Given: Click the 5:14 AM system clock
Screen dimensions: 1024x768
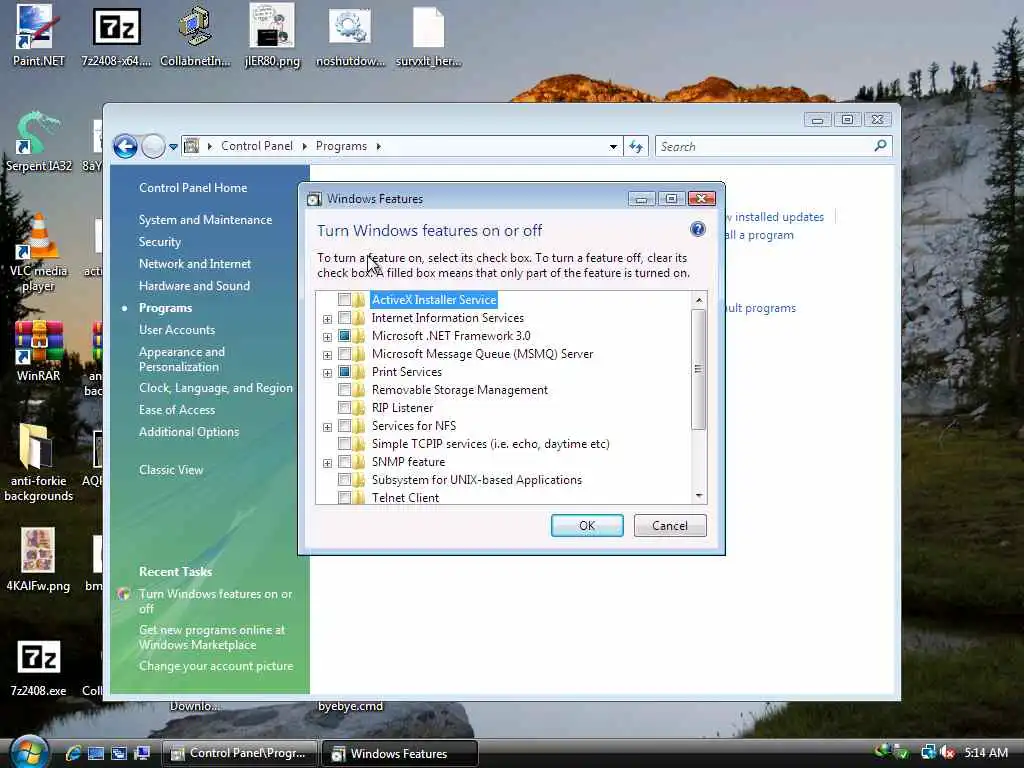Looking at the screenshot, I should tap(985, 753).
